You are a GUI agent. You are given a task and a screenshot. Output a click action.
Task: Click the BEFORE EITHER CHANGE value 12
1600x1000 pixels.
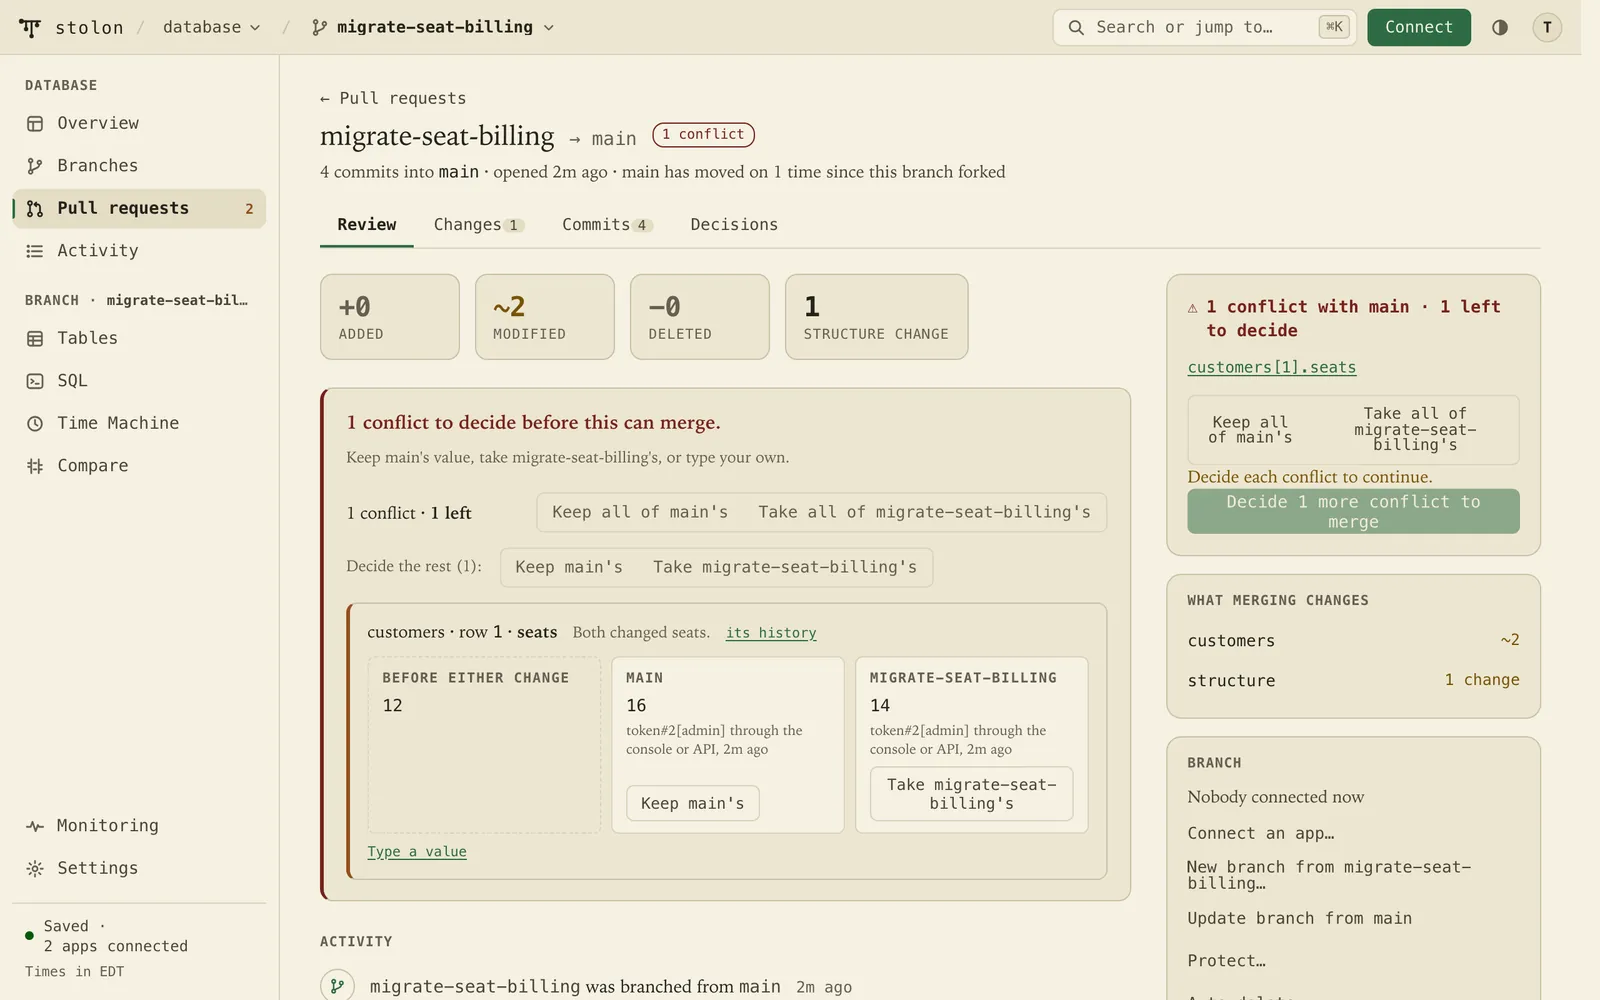click(393, 706)
